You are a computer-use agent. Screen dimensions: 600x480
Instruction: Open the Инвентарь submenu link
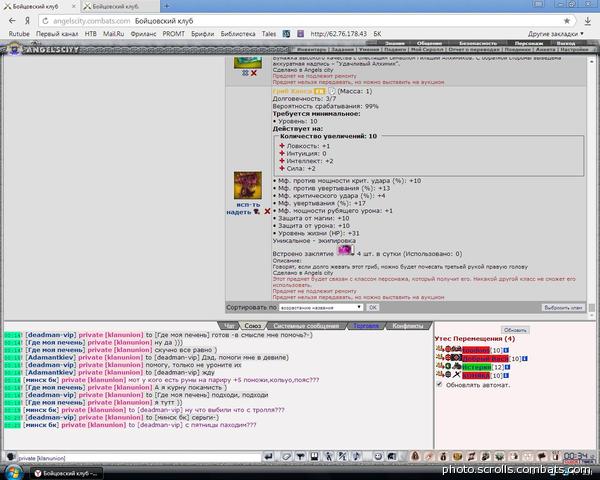pos(312,49)
